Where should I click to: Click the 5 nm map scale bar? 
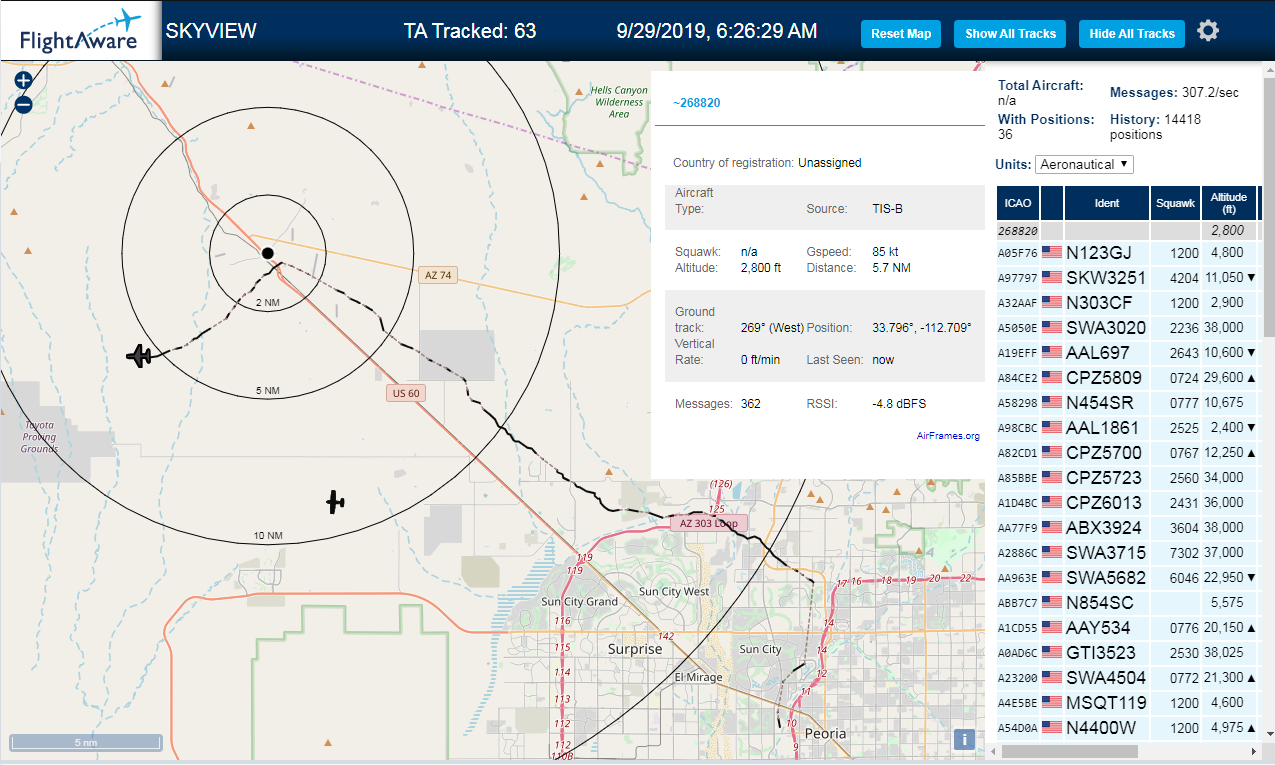tap(86, 743)
